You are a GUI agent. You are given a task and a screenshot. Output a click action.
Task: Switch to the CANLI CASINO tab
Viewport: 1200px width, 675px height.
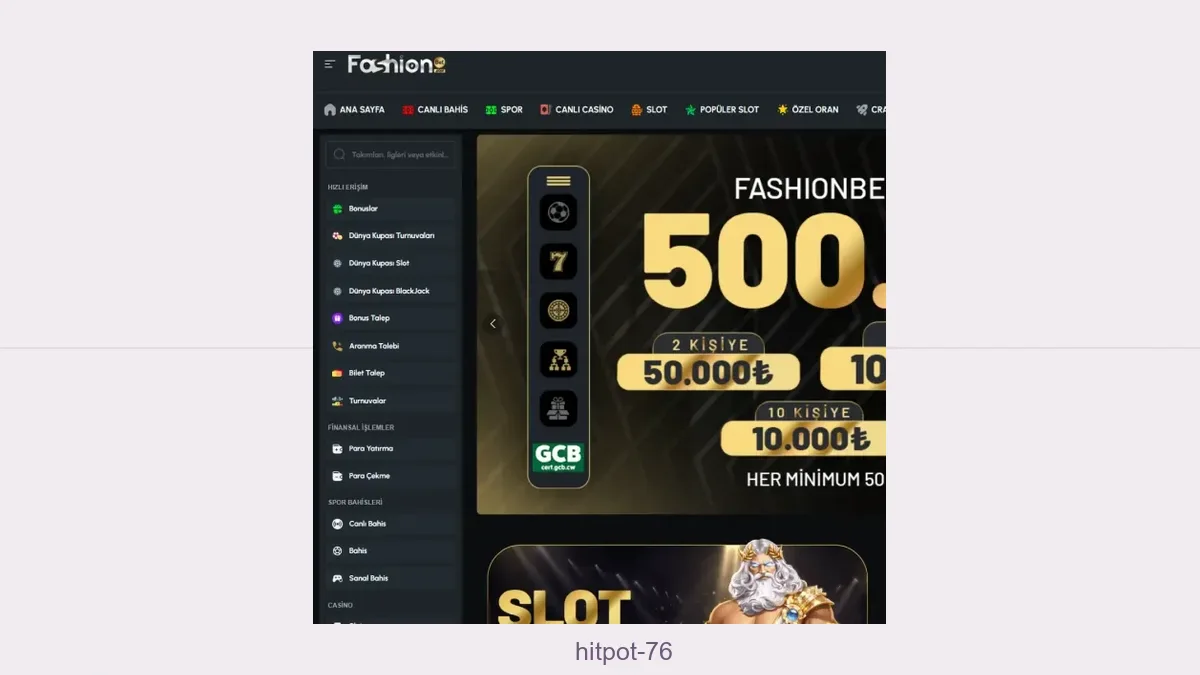[x=576, y=110]
